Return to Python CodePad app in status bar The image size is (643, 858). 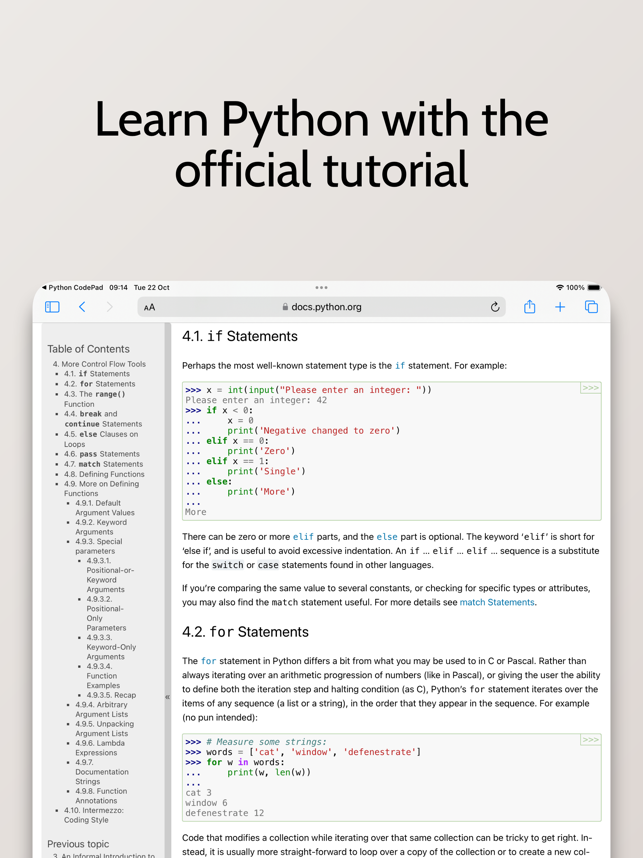click(72, 287)
